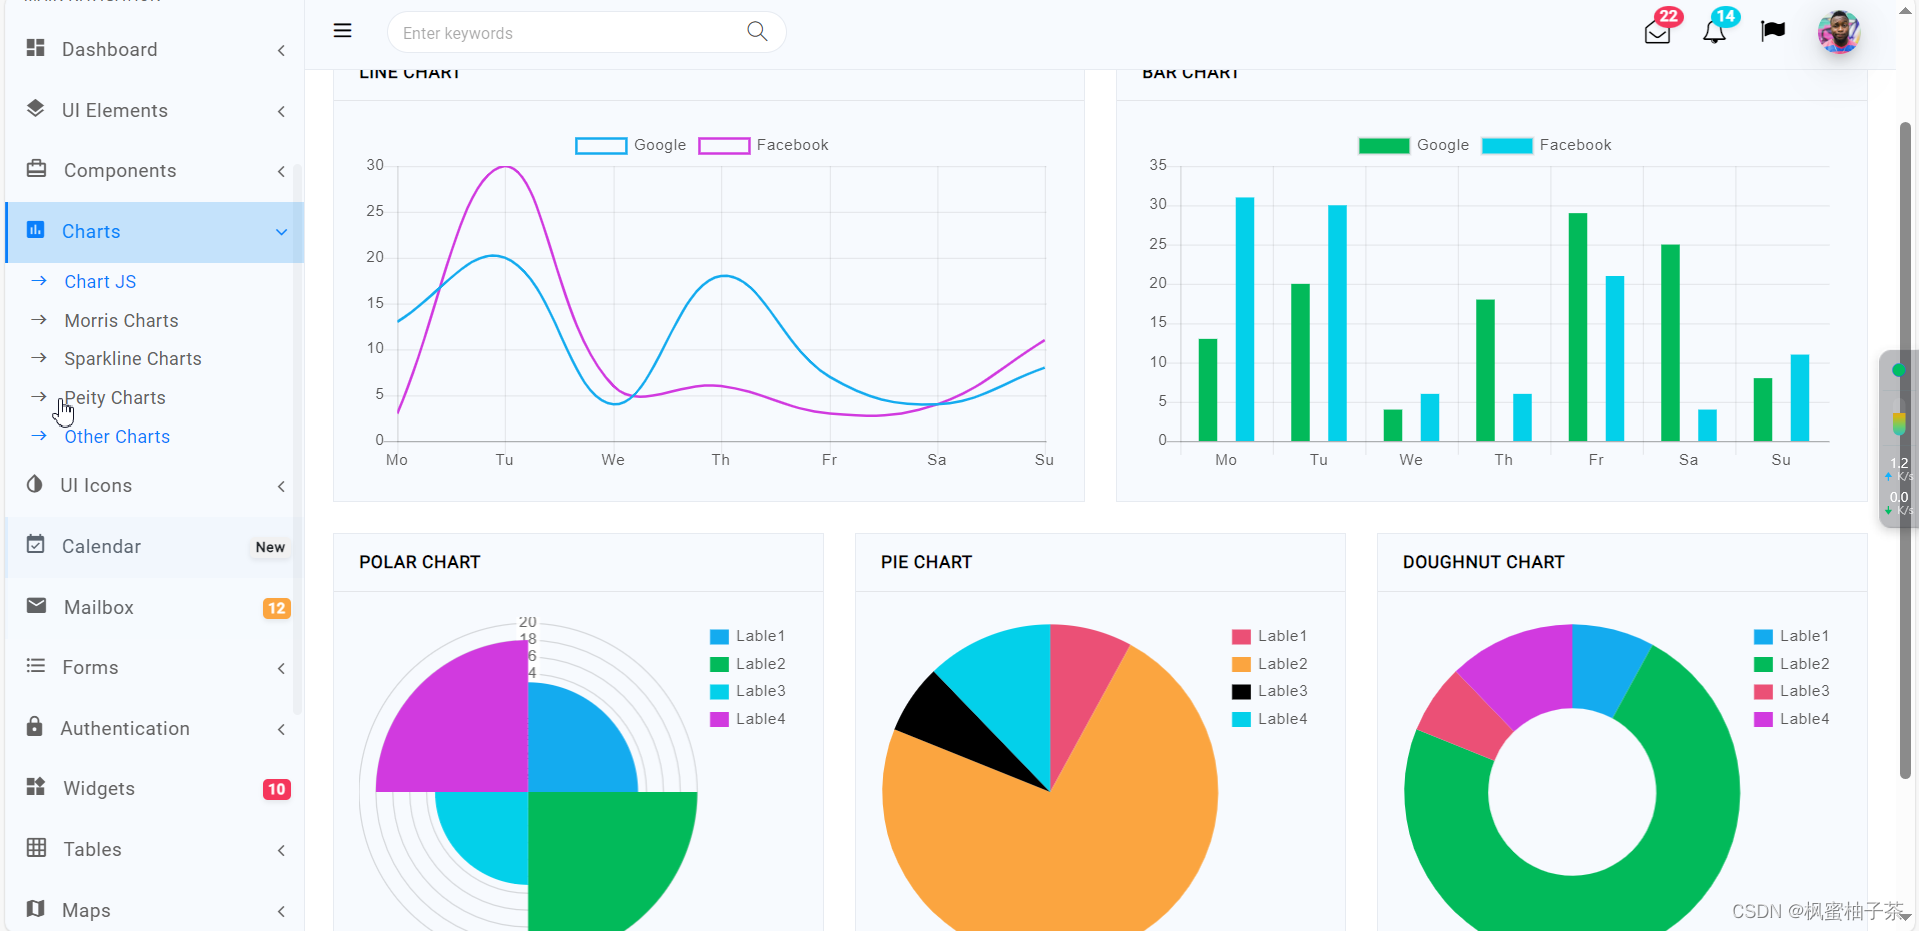Click the page vertical scrollbar

pyautogui.click(x=1905, y=450)
